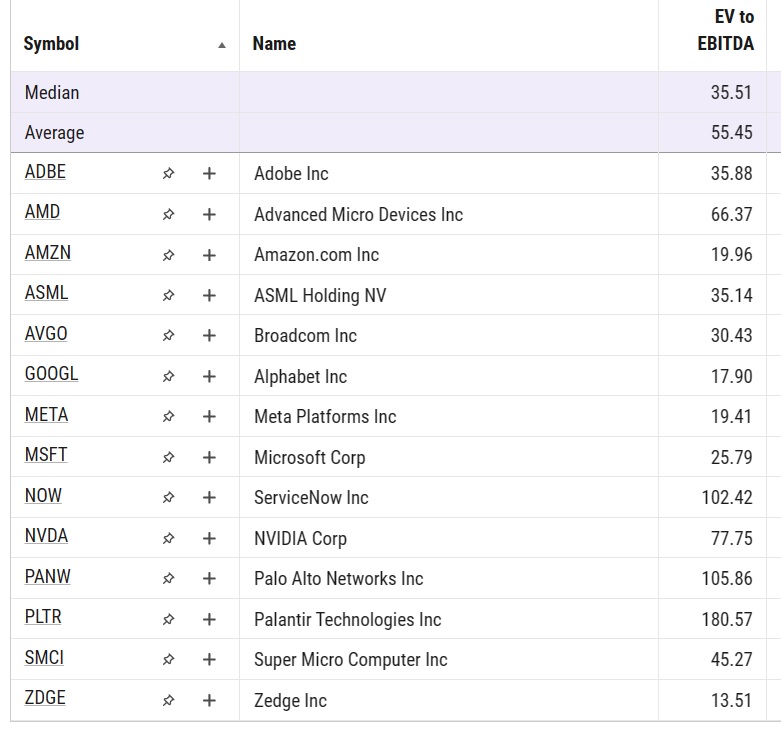This screenshot has width=781, height=735.
Task: Open the AMD ticker link
Action: pyautogui.click(x=42, y=212)
